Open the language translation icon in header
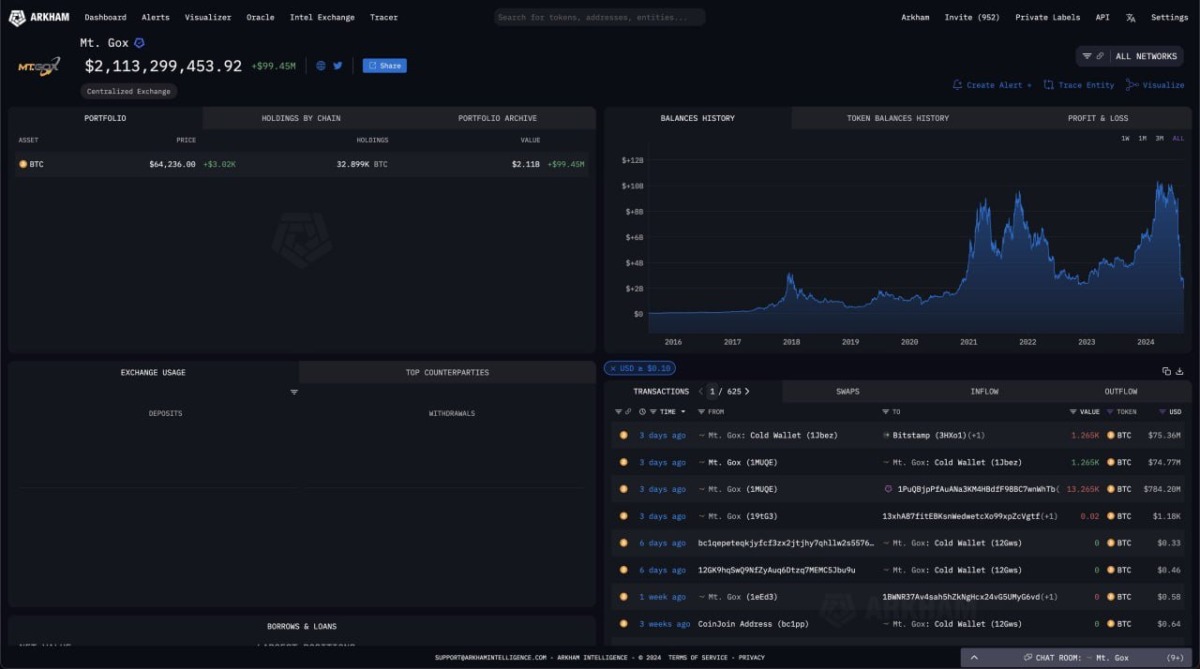Viewport: 1200px width, 669px height. [1130, 17]
